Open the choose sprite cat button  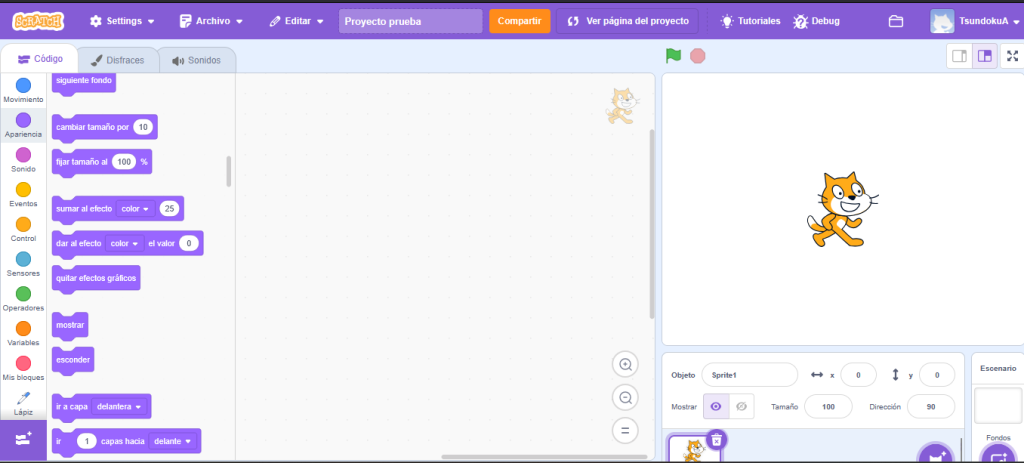pos(936,455)
